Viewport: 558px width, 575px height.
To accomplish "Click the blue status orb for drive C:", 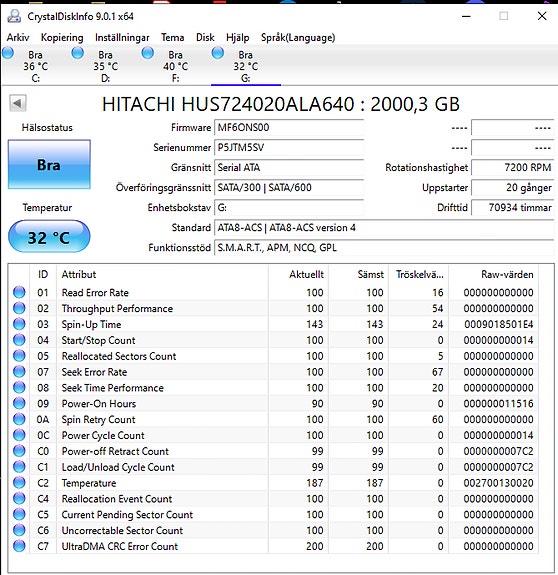I will pos(8,53).
